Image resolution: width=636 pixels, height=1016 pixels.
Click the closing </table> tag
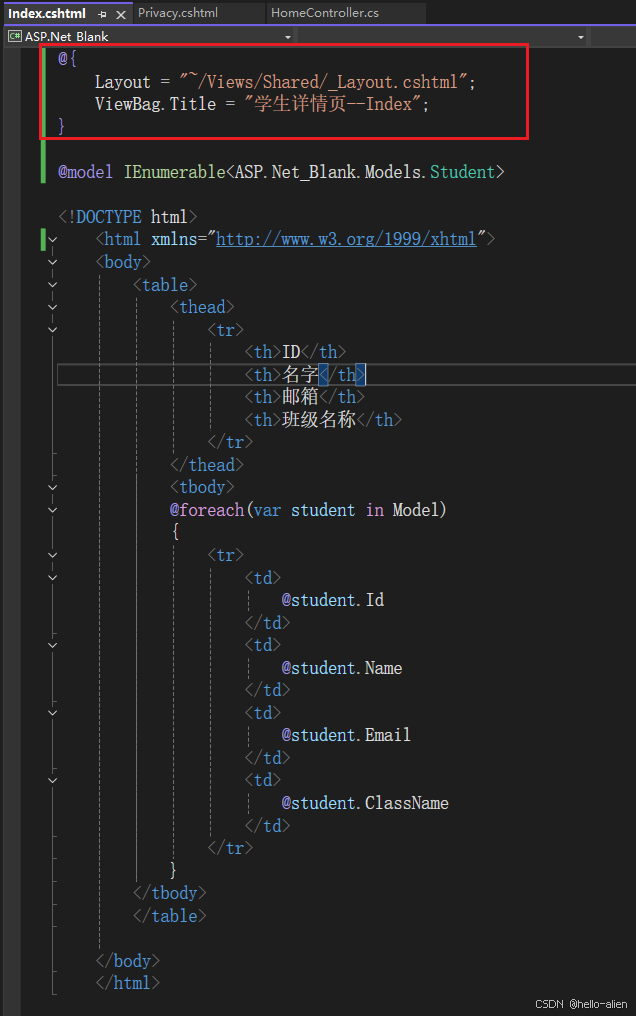[x=170, y=916]
